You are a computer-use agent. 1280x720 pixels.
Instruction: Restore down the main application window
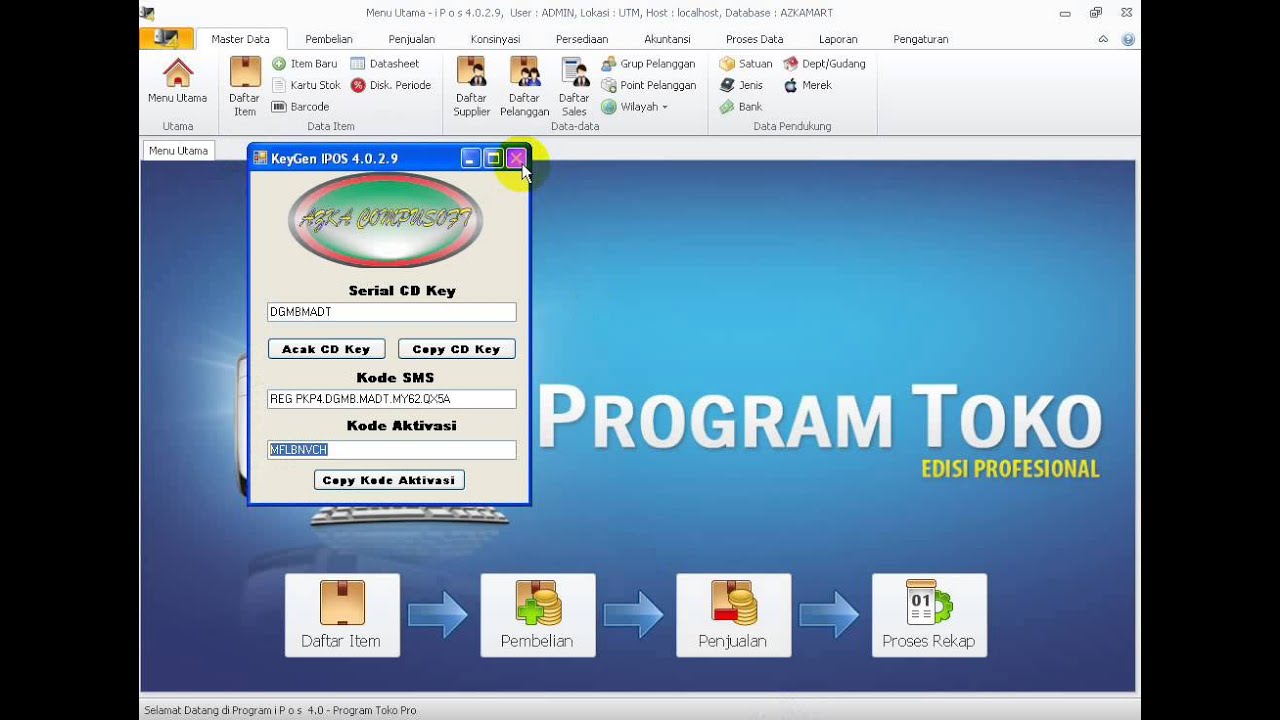1096,13
